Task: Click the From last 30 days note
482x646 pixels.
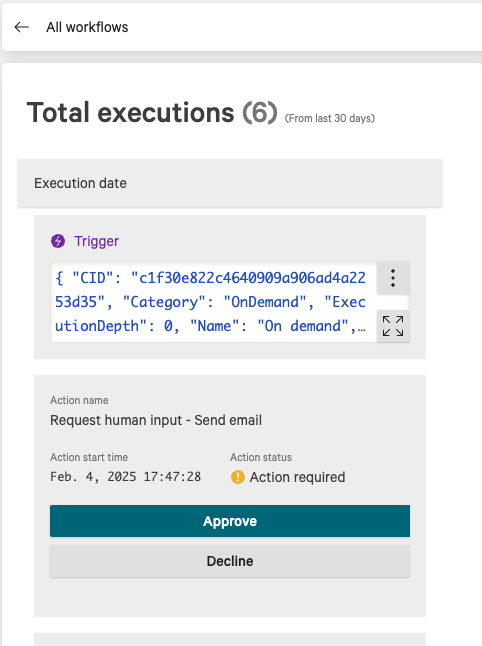Action: tap(330, 118)
